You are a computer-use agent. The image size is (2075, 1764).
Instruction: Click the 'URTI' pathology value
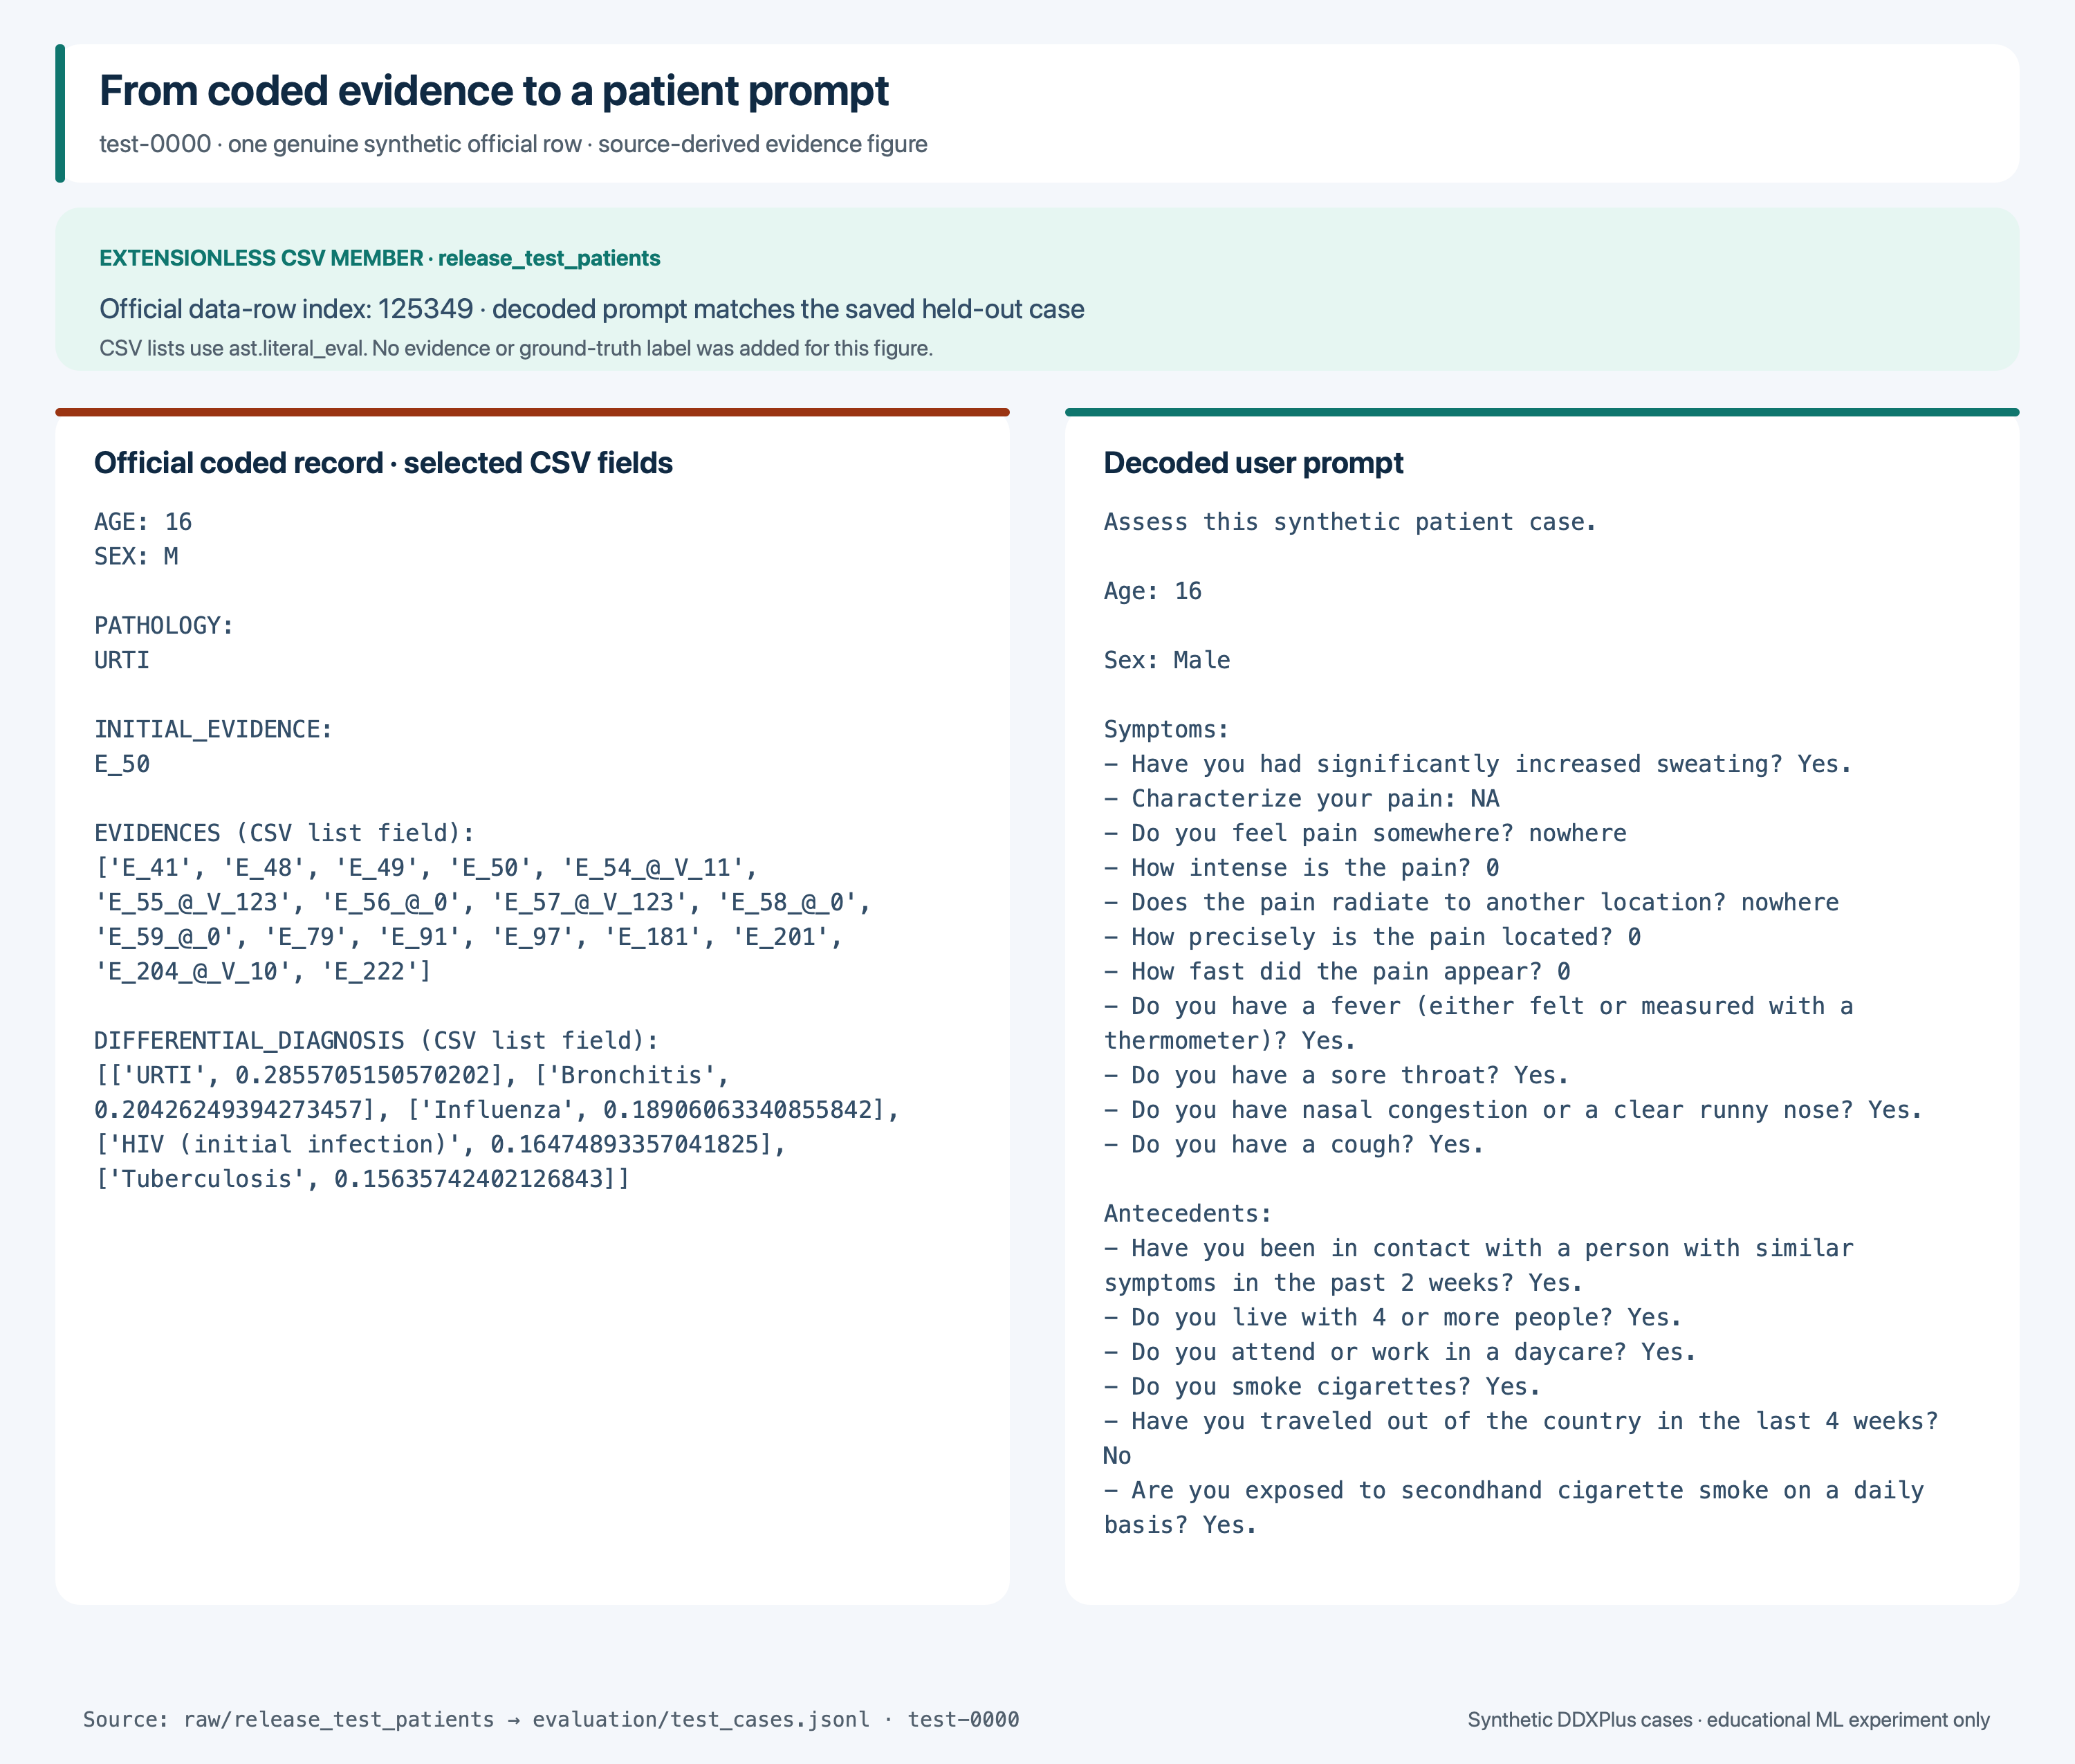[122, 660]
